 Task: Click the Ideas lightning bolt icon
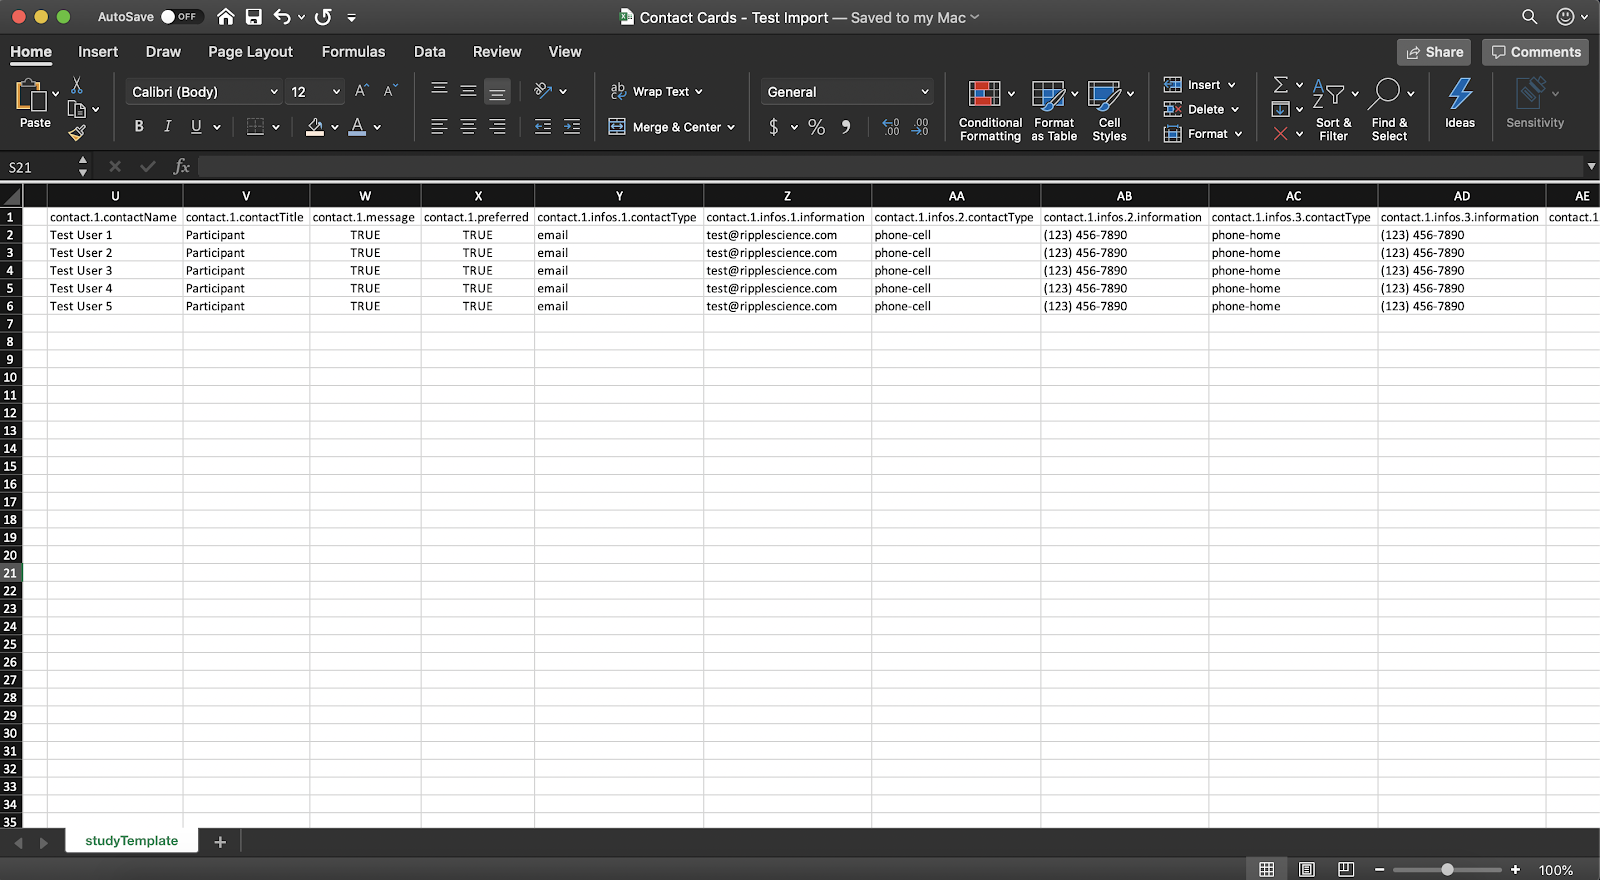click(x=1460, y=94)
